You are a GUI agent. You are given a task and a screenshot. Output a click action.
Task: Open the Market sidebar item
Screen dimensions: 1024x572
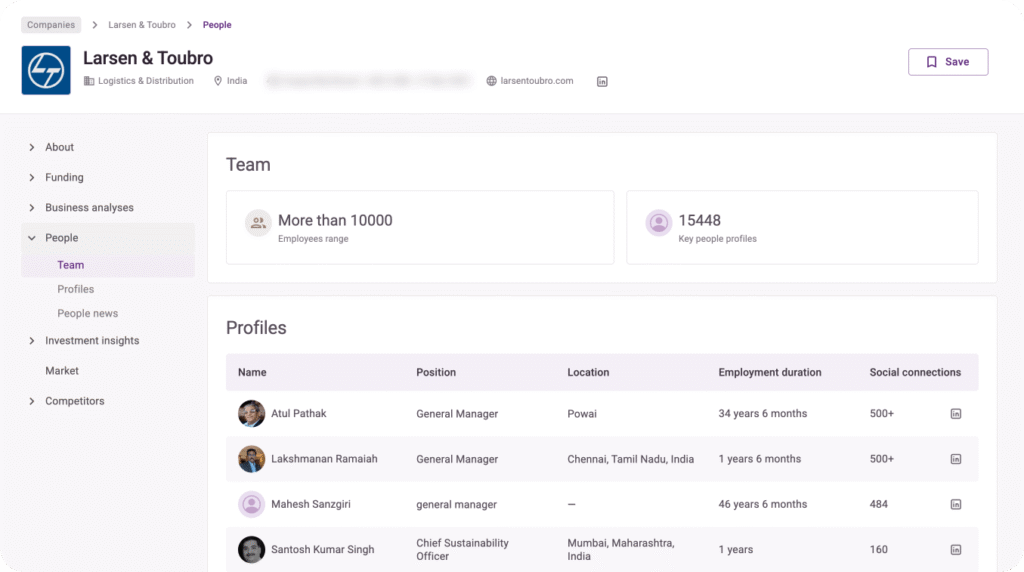[62, 371]
